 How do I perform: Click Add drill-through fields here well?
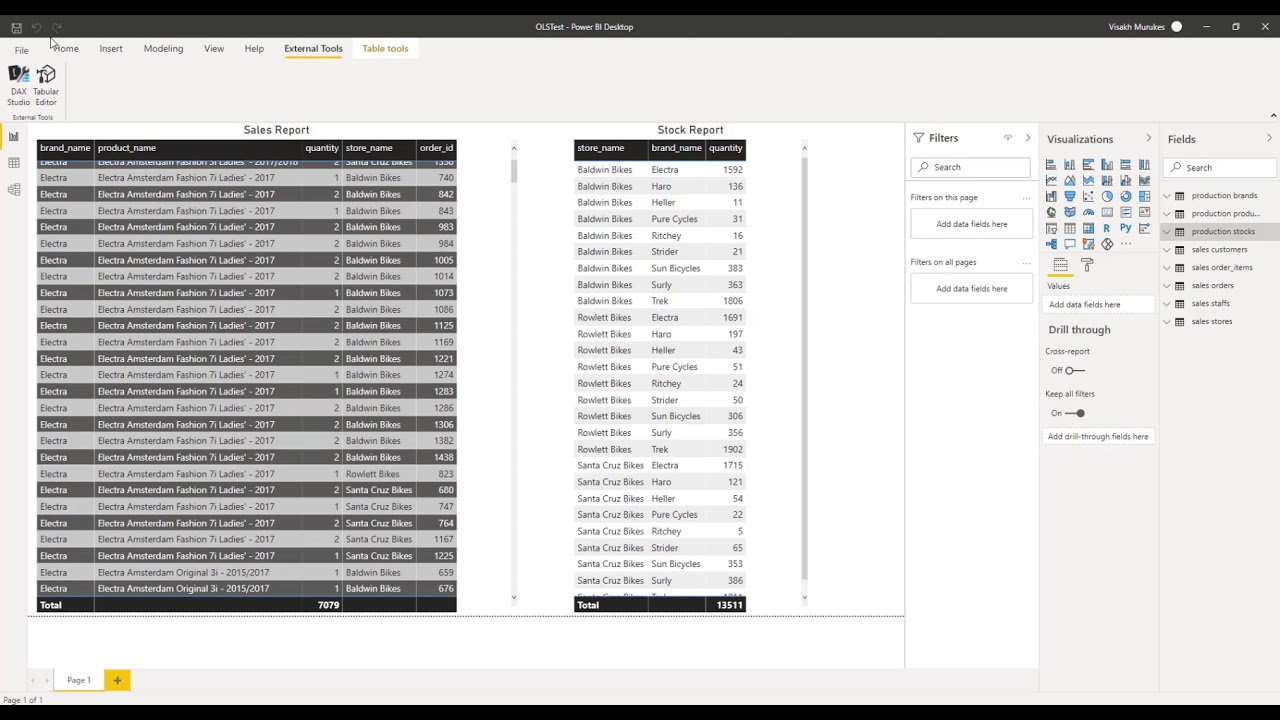click(x=1098, y=436)
